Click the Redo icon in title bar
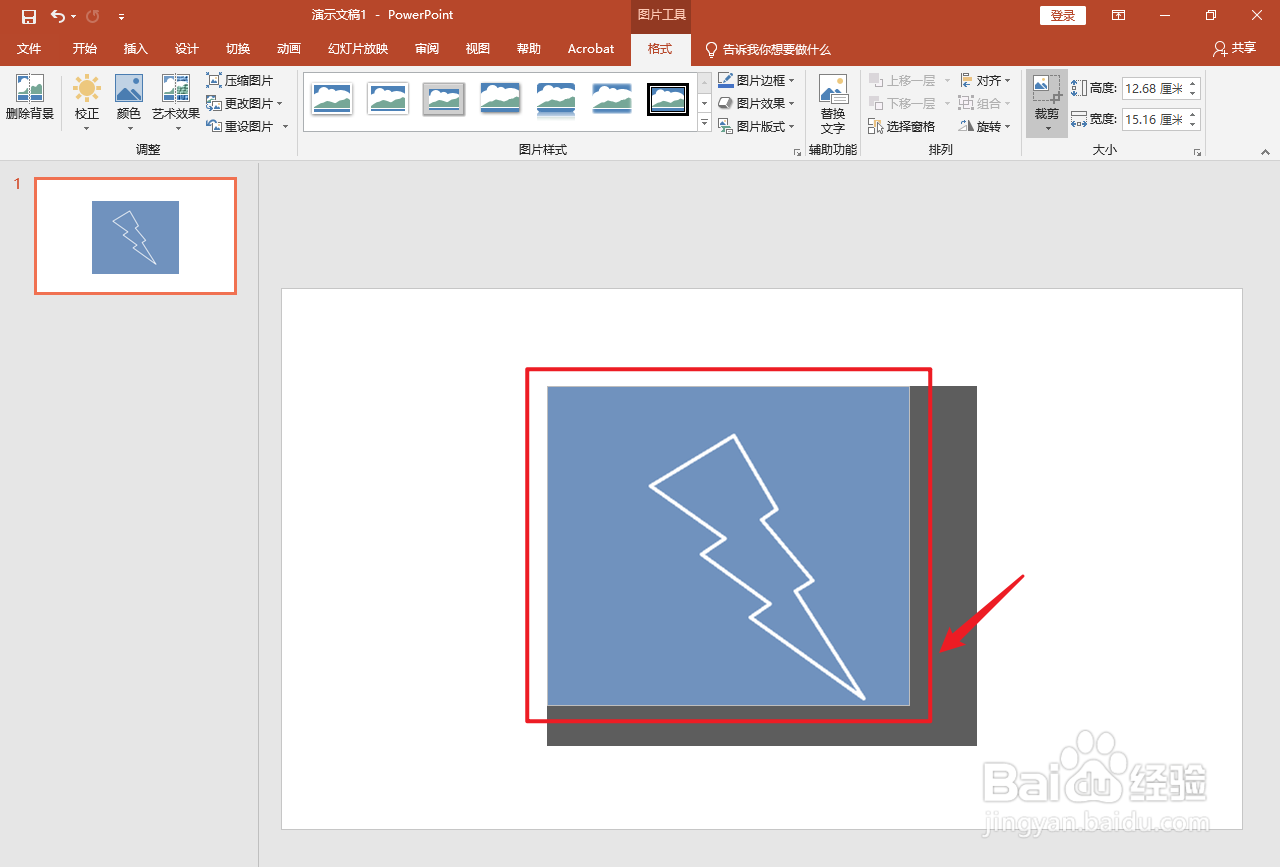The width and height of the screenshot is (1280, 867). click(93, 16)
